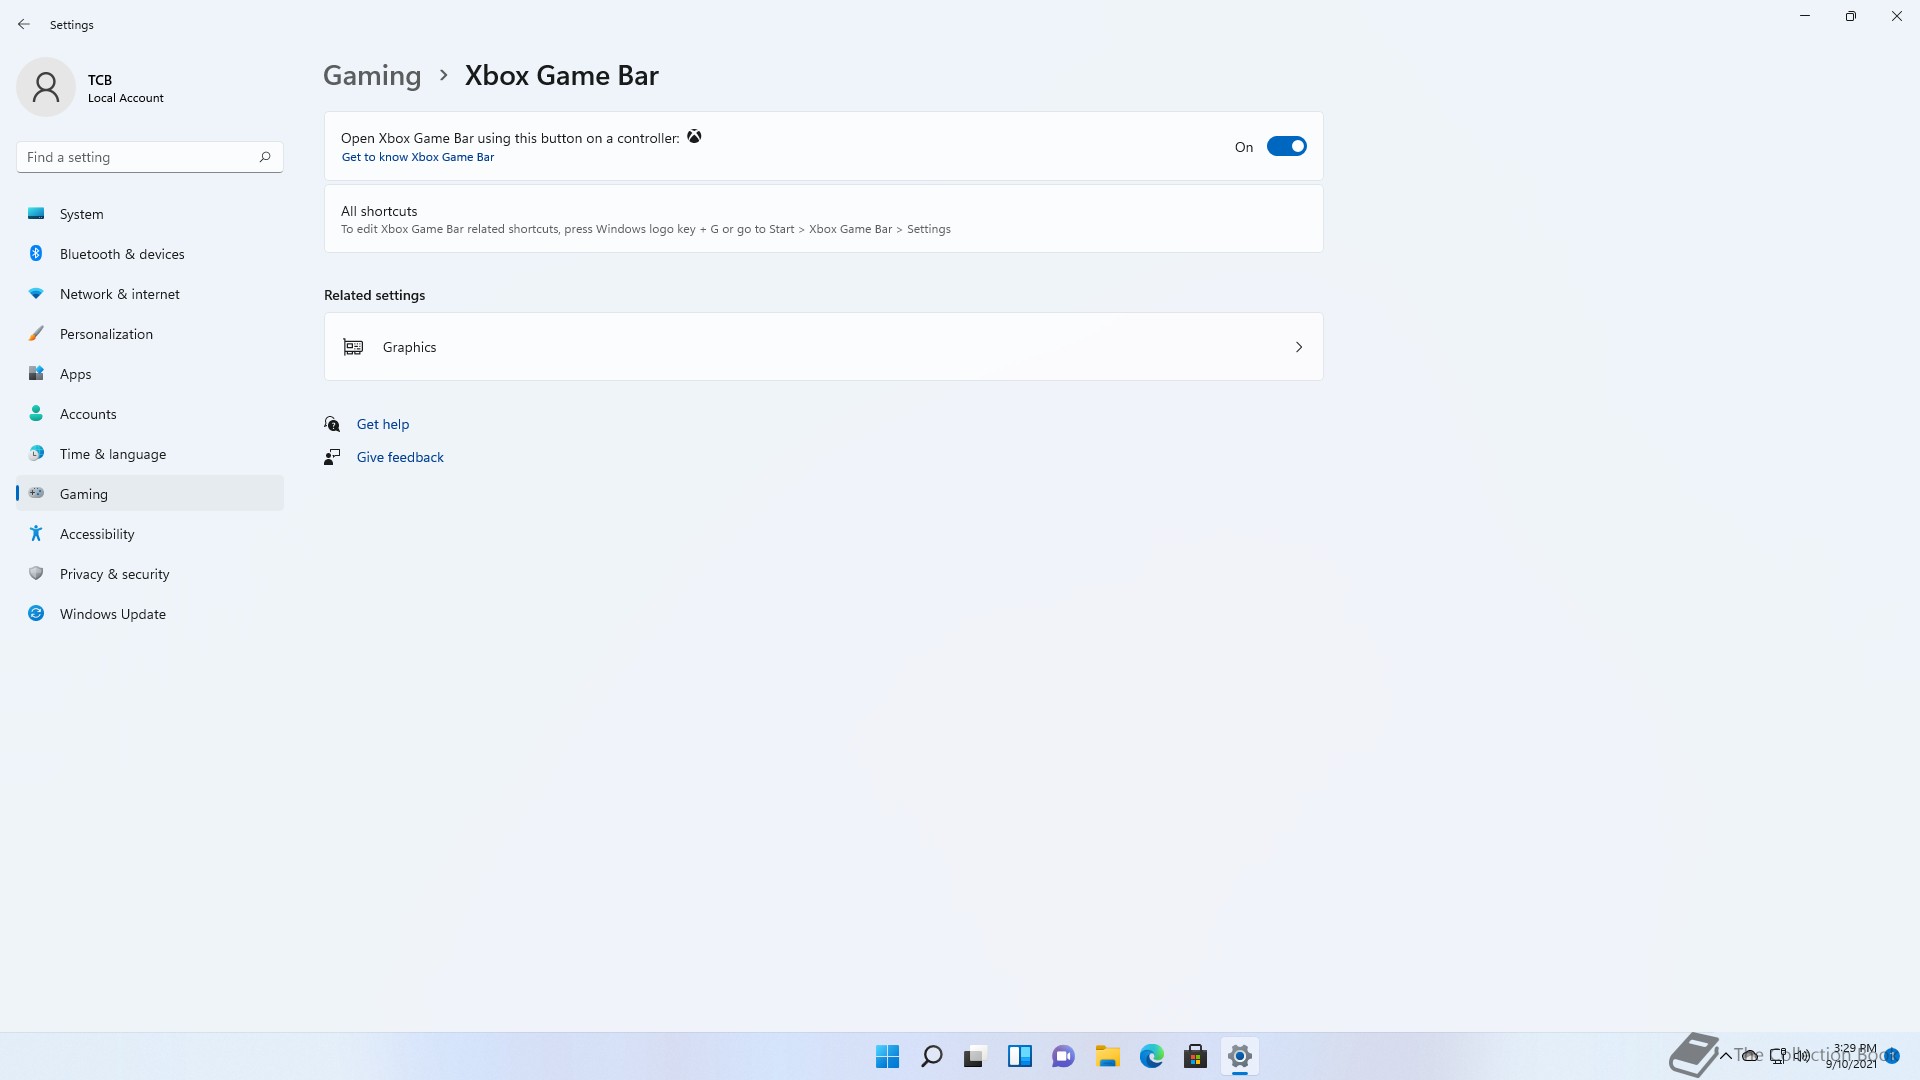The height and width of the screenshot is (1080, 1920).
Task: Open Privacy & security settings
Action: (x=150, y=574)
